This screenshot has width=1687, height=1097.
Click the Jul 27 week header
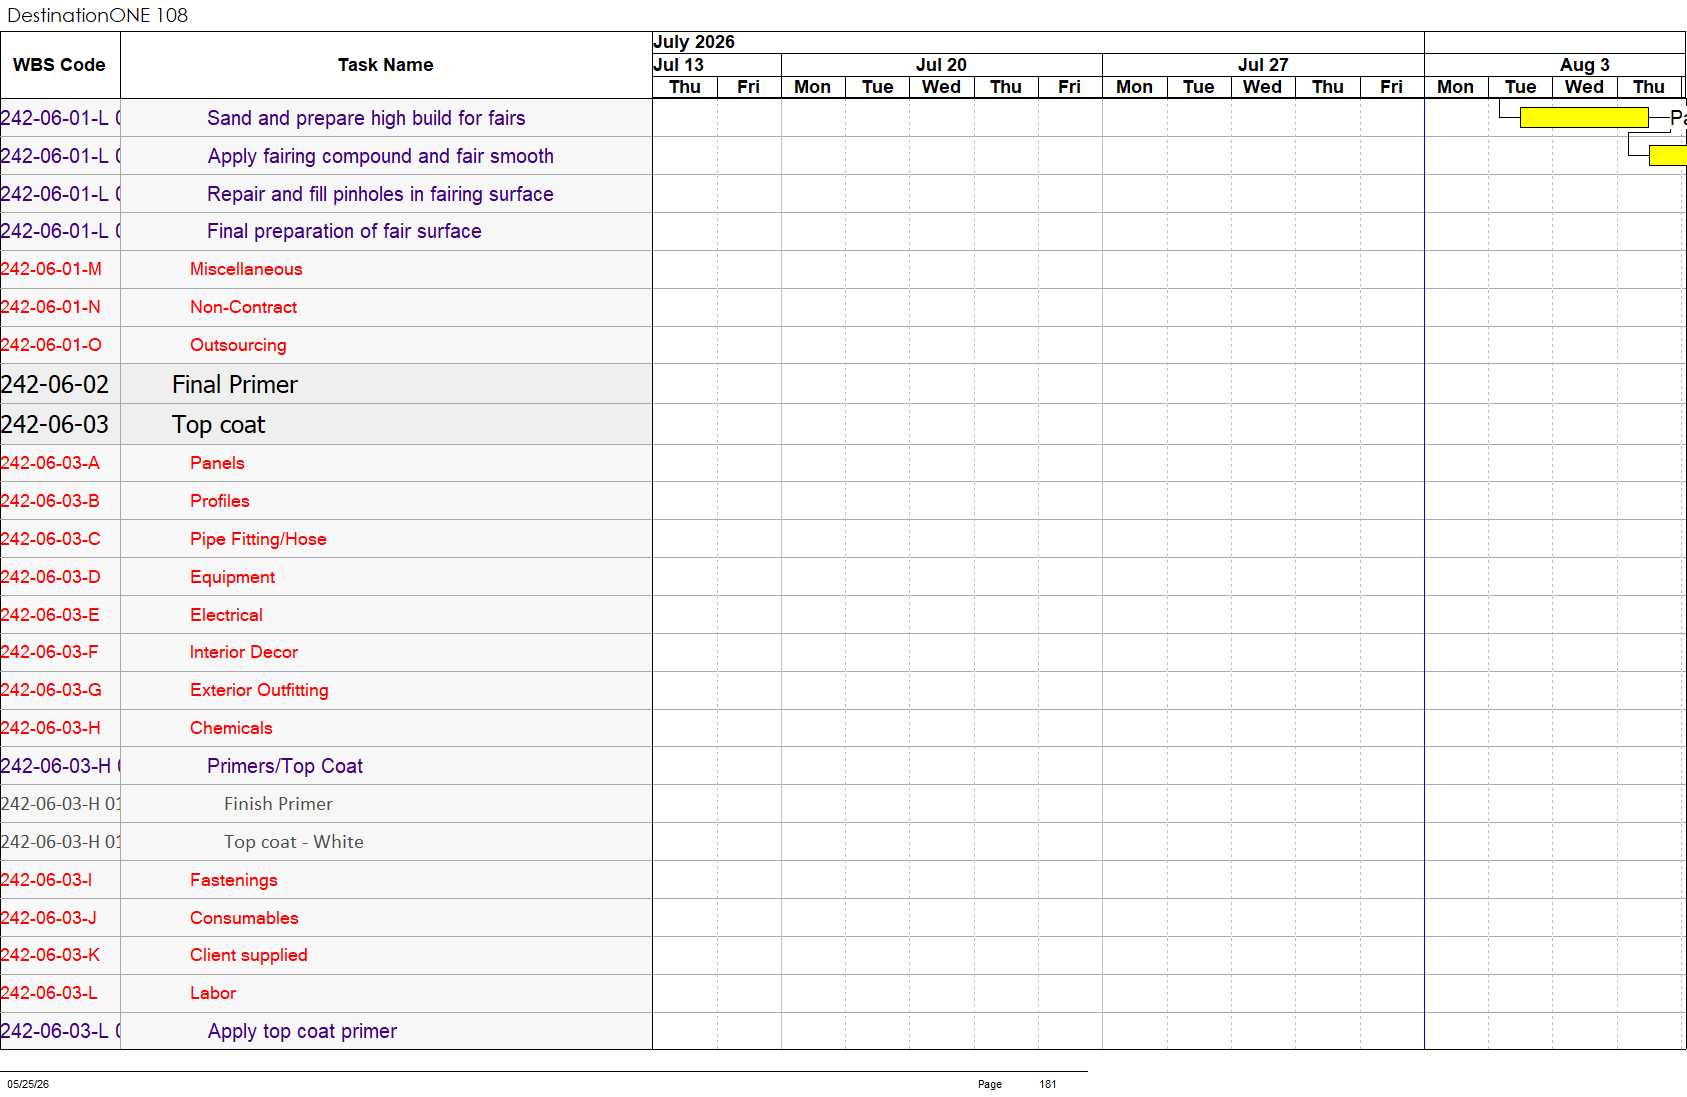coord(1263,65)
